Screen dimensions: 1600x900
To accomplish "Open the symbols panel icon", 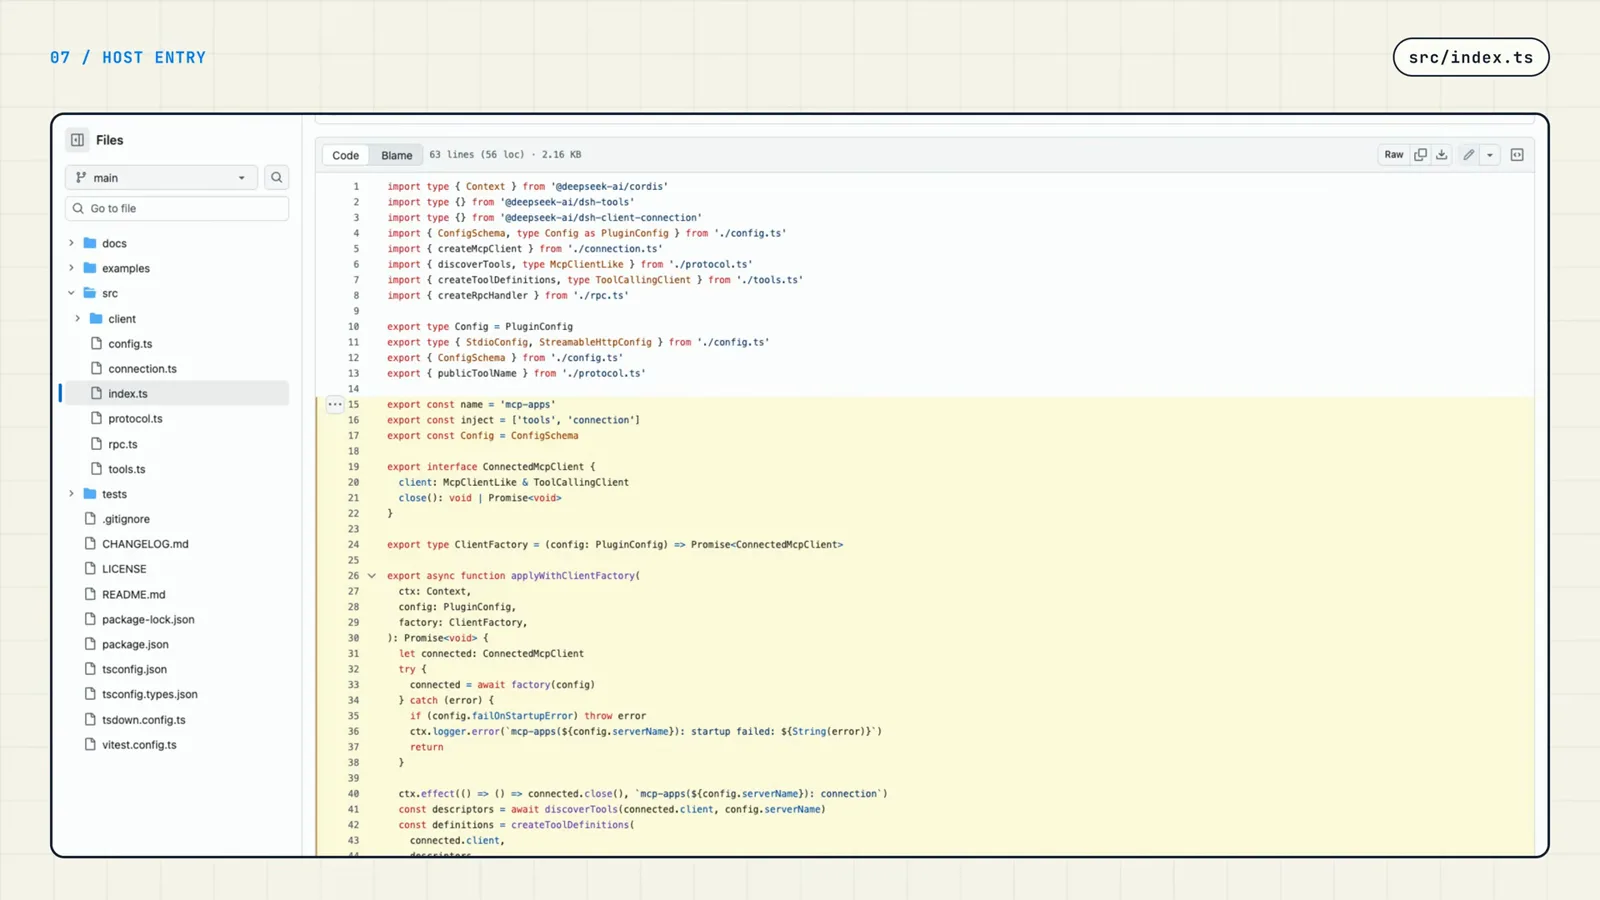I will (1517, 155).
